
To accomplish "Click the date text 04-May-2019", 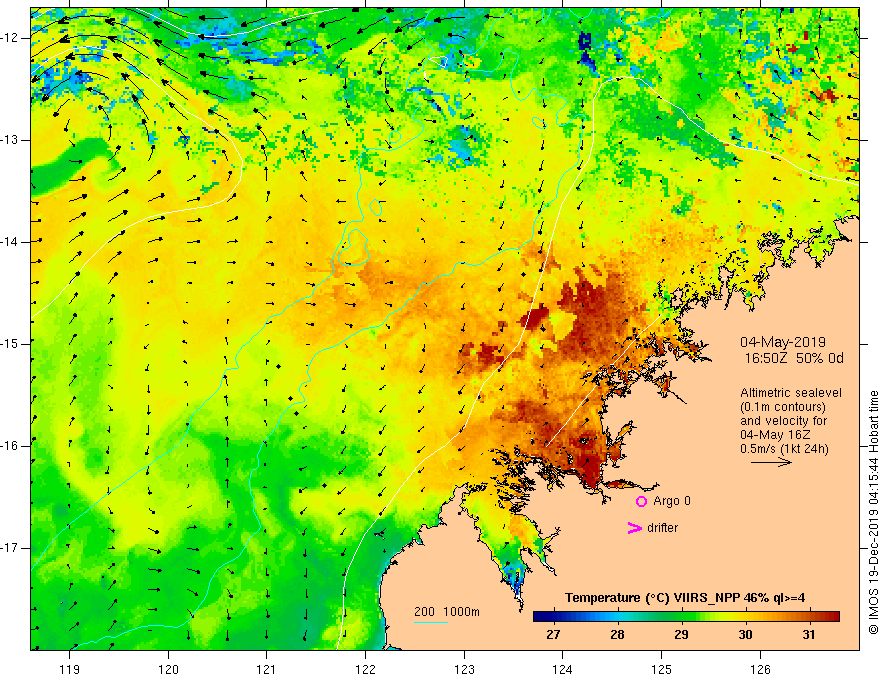I will [x=782, y=342].
